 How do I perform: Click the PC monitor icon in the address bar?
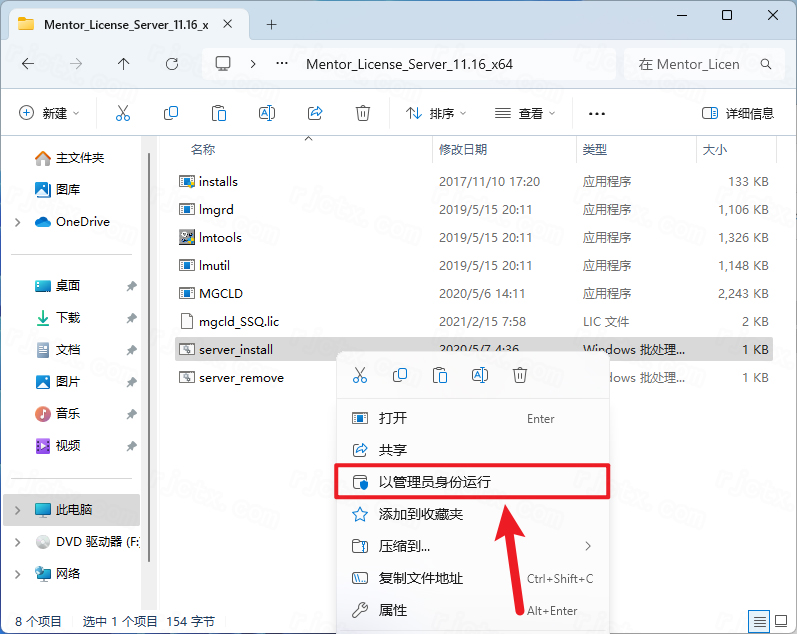click(x=223, y=64)
